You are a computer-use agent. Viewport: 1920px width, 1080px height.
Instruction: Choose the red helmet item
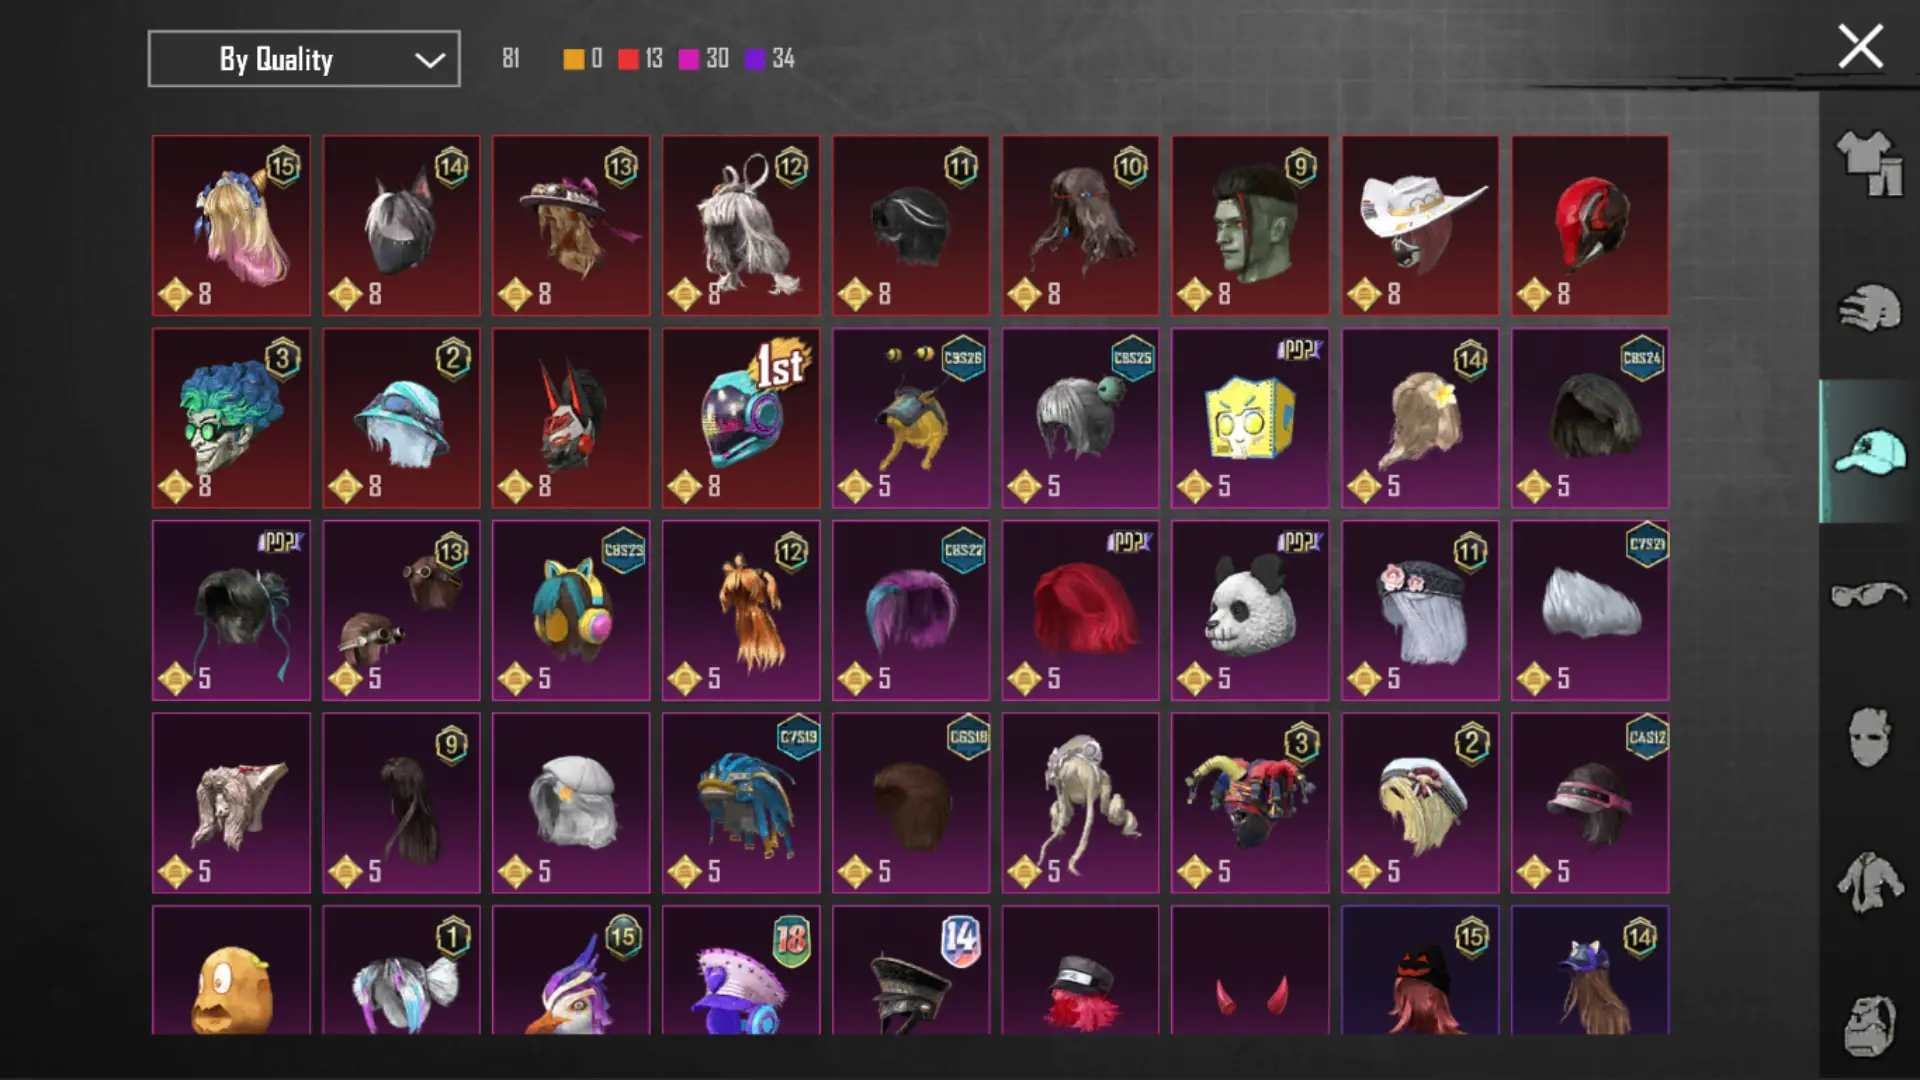[1590, 226]
